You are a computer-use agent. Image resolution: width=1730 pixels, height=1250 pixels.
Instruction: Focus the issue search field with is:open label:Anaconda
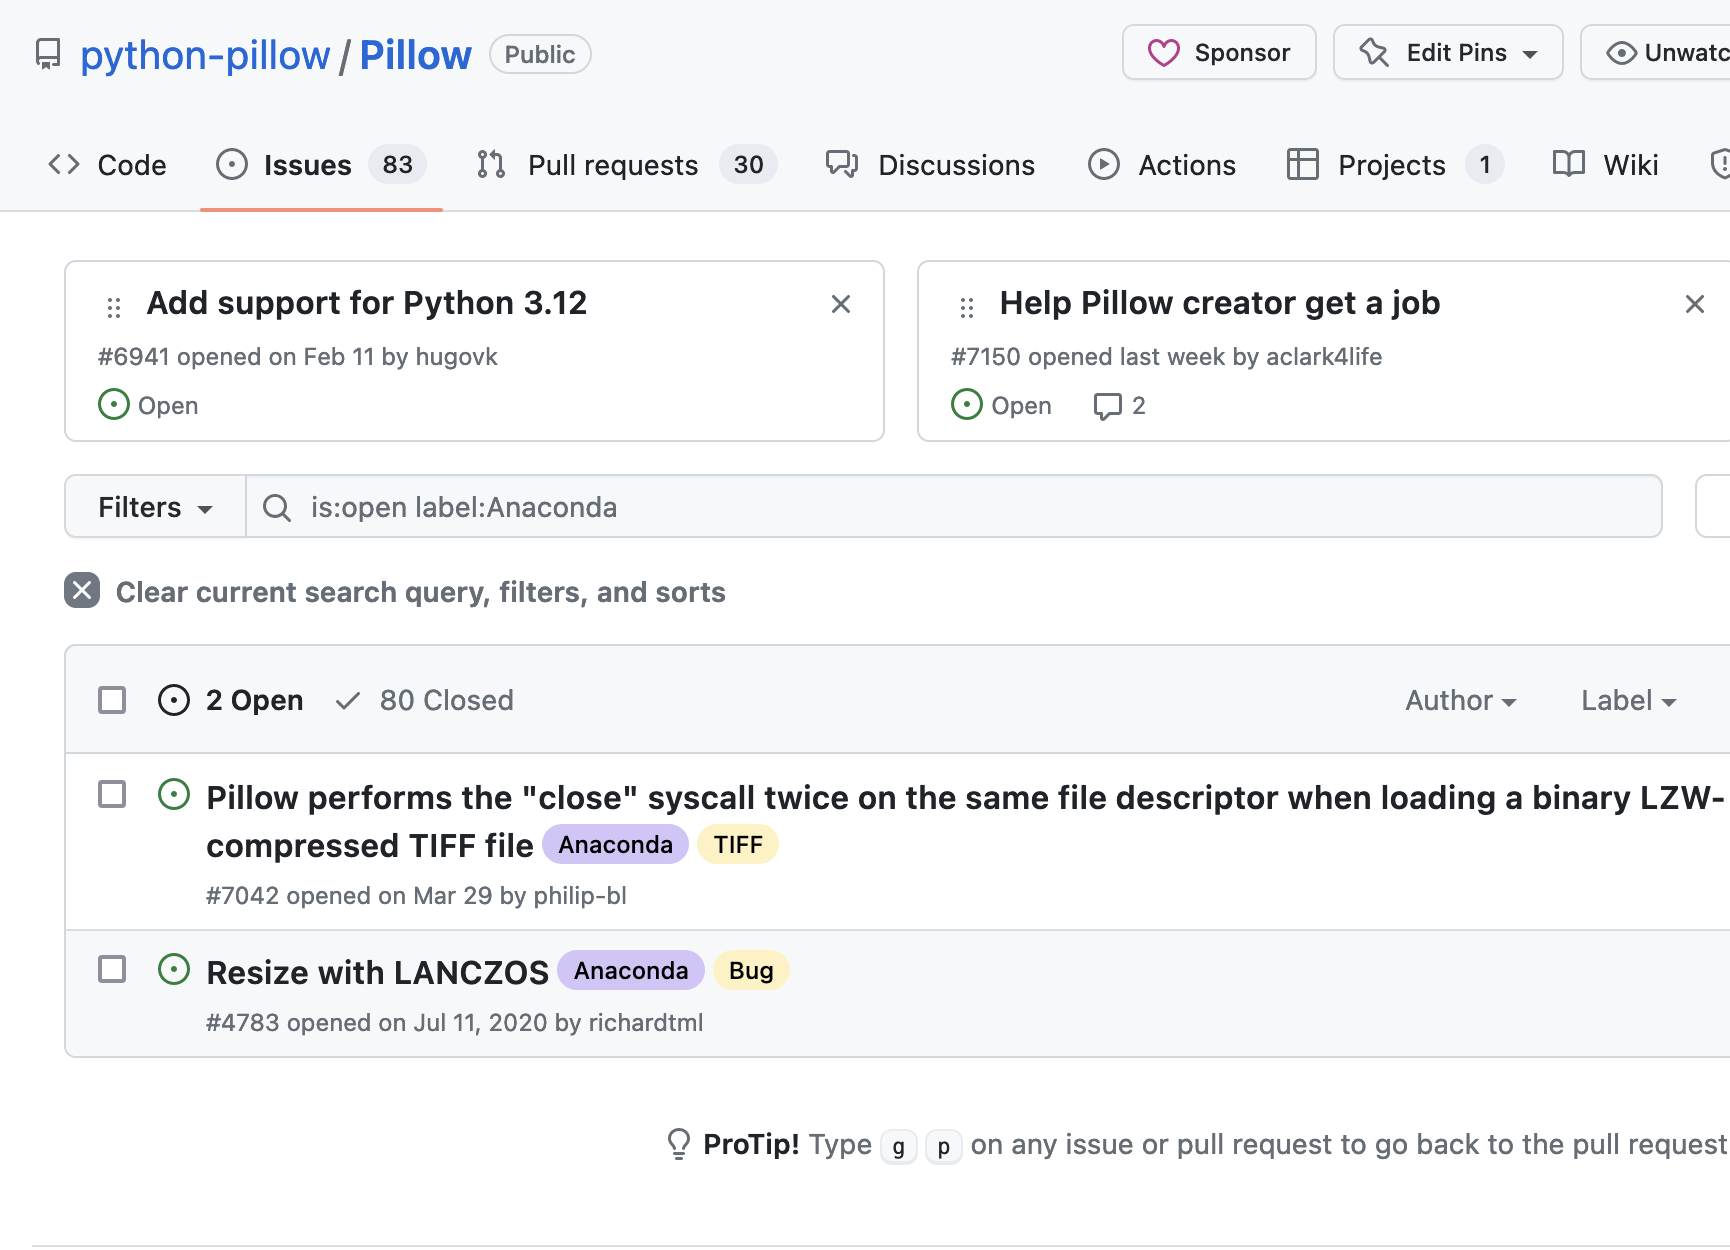click(x=954, y=507)
